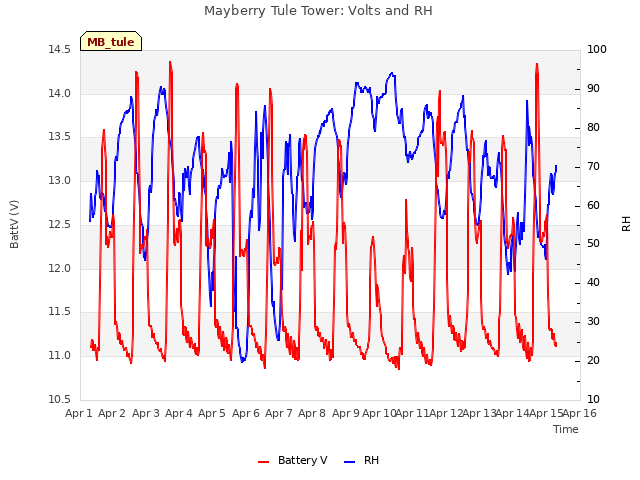The height and width of the screenshot is (480, 640).
Task: Click the 70 right axis value
Action: click(x=593, y=167)
